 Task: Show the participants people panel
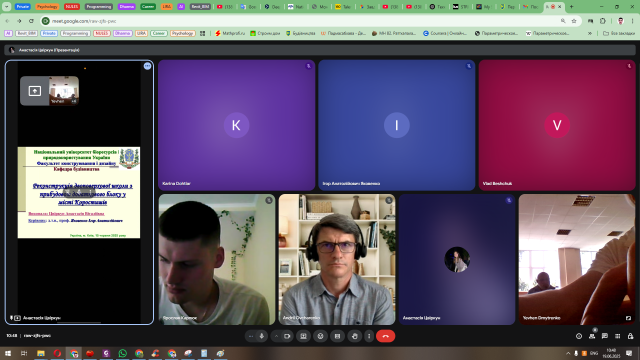[592, 336]
